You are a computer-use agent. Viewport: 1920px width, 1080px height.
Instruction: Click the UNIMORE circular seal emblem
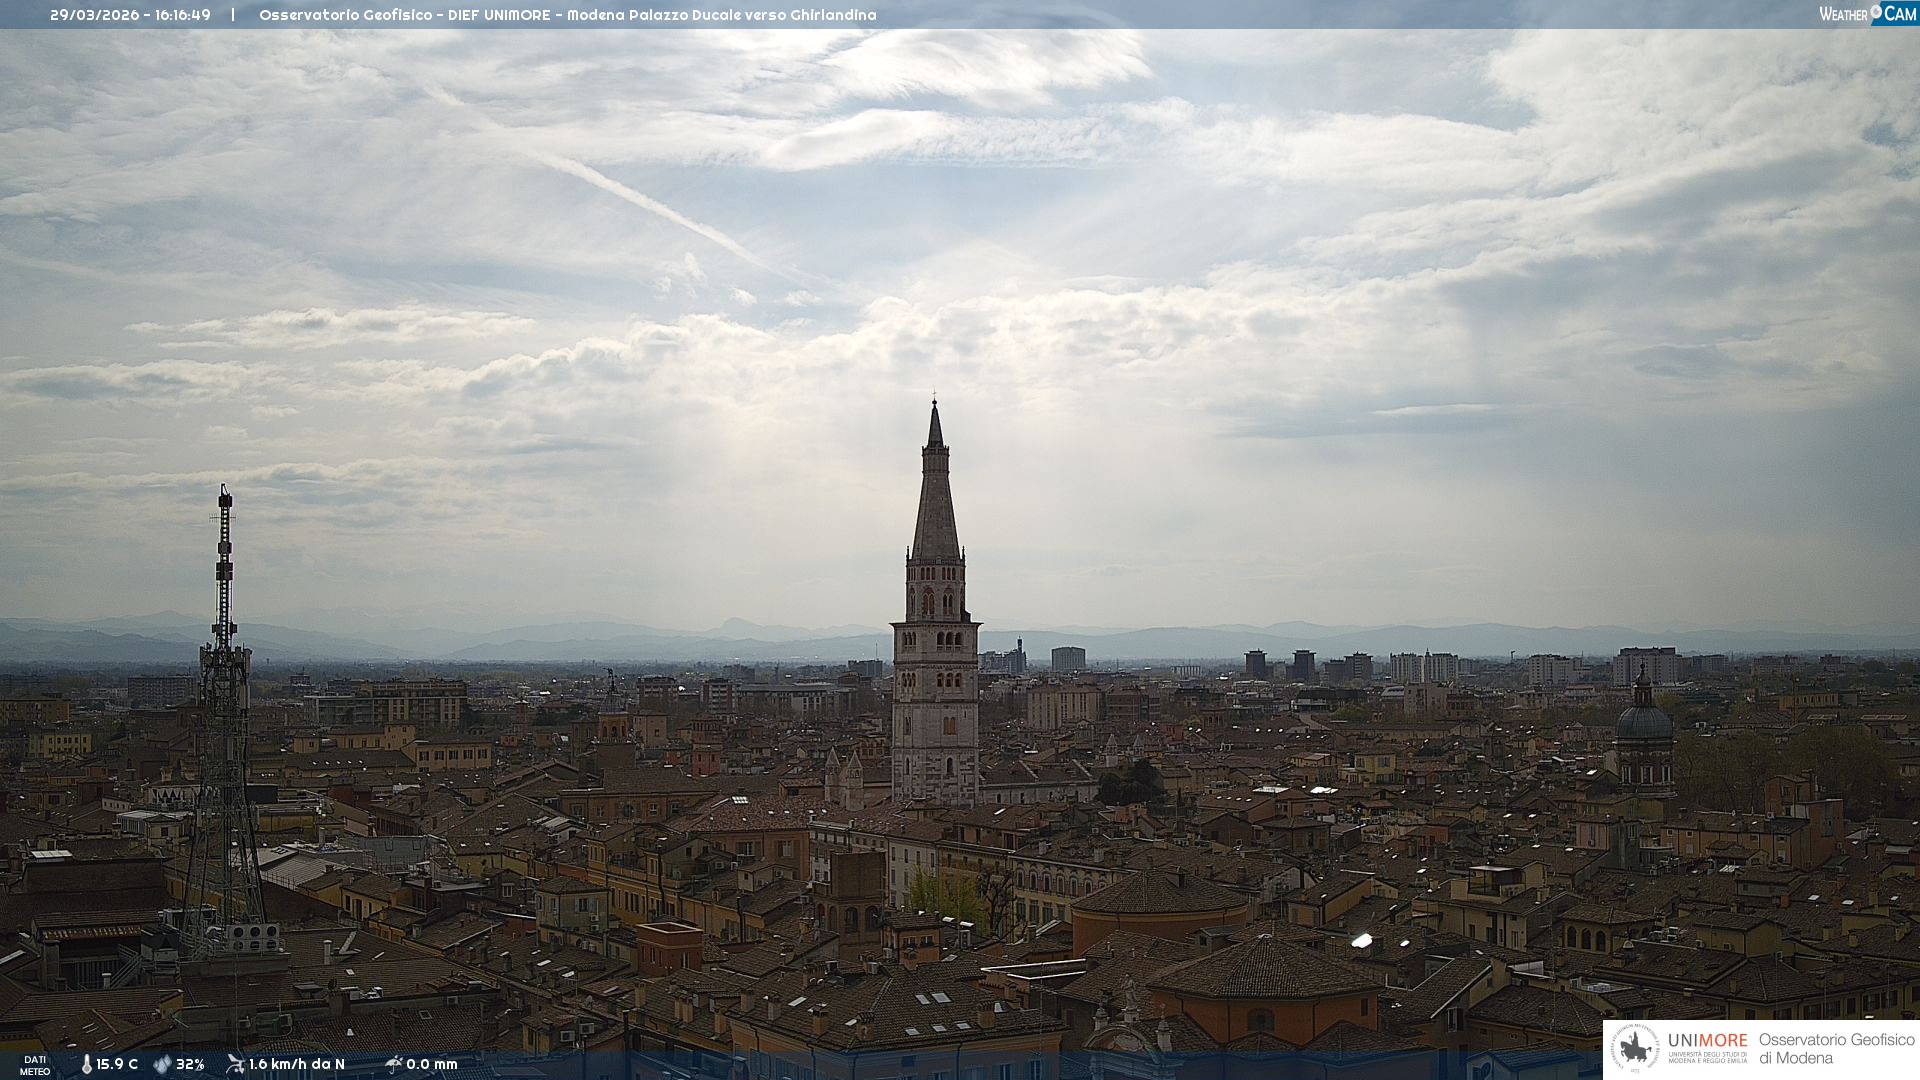pos(1635,1048)
